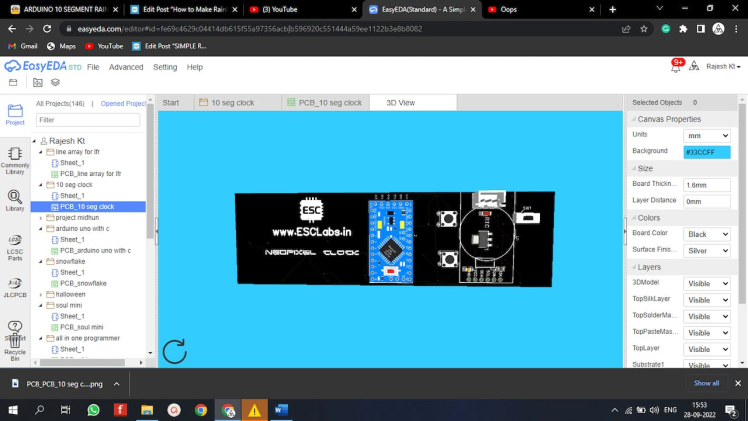
Task: Open the Setting menu
Action: (x=165, y=67)
